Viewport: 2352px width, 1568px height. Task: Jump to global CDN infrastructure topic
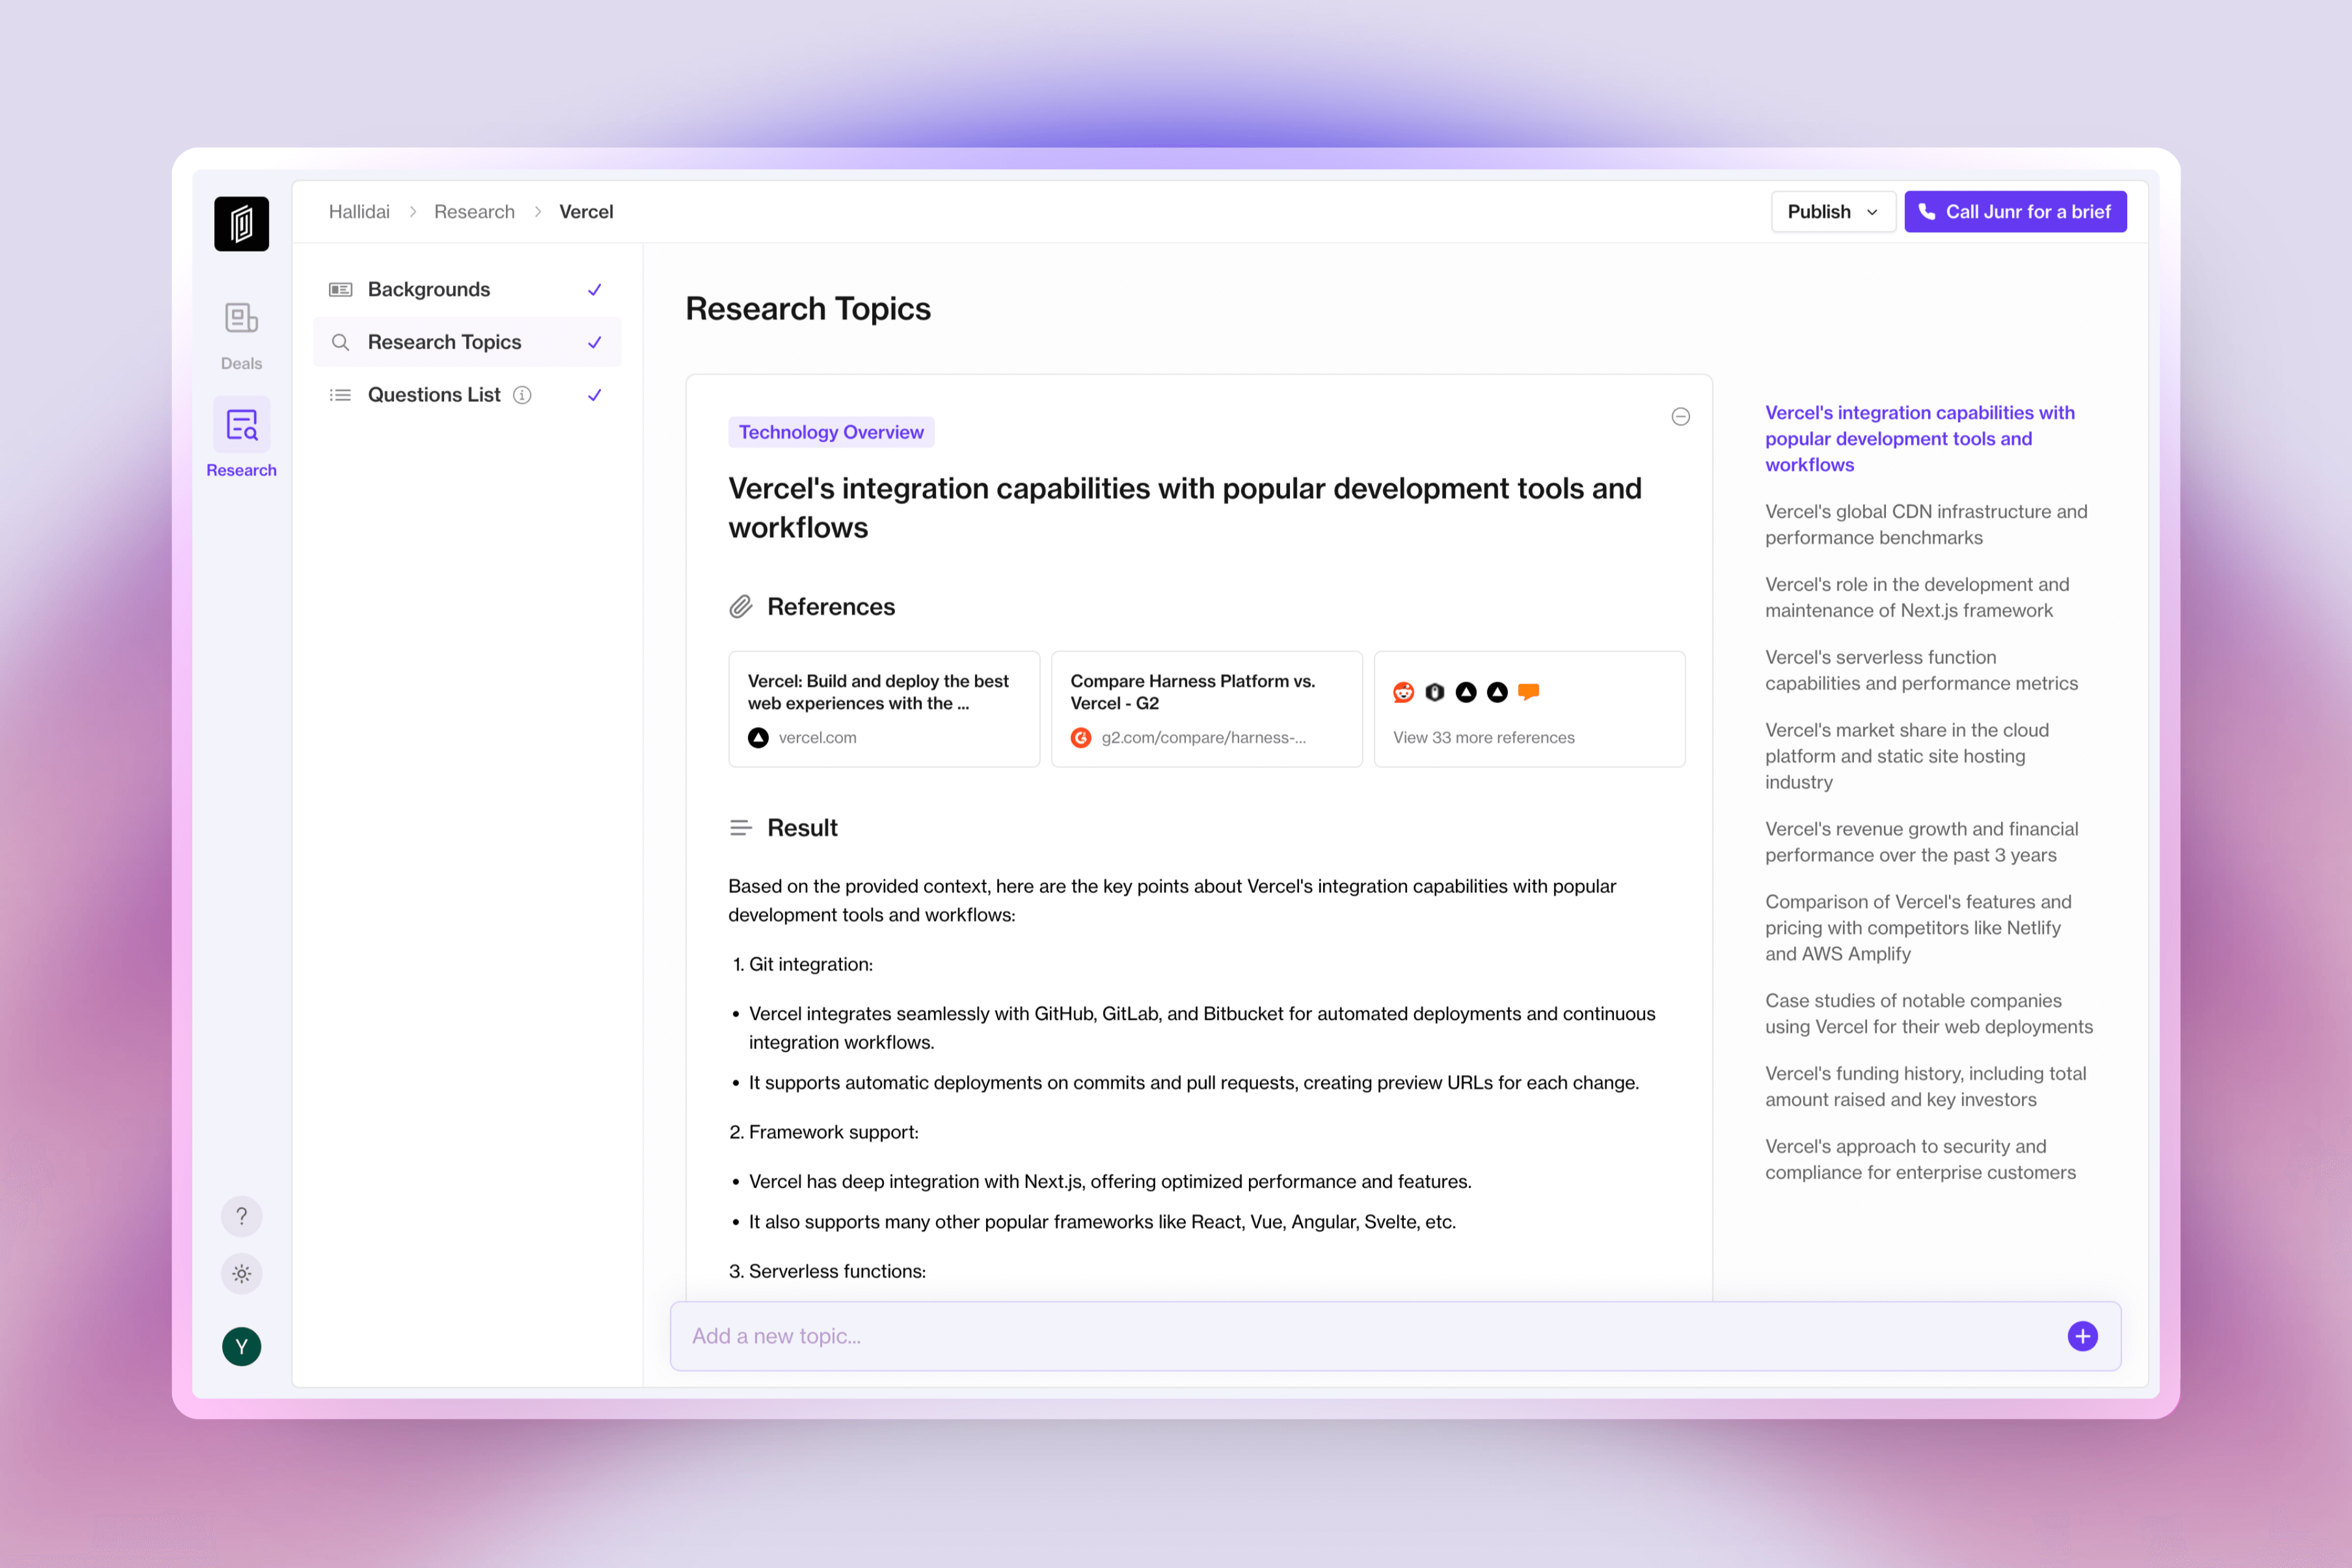pyautogui.click(x=1926, y=525)
